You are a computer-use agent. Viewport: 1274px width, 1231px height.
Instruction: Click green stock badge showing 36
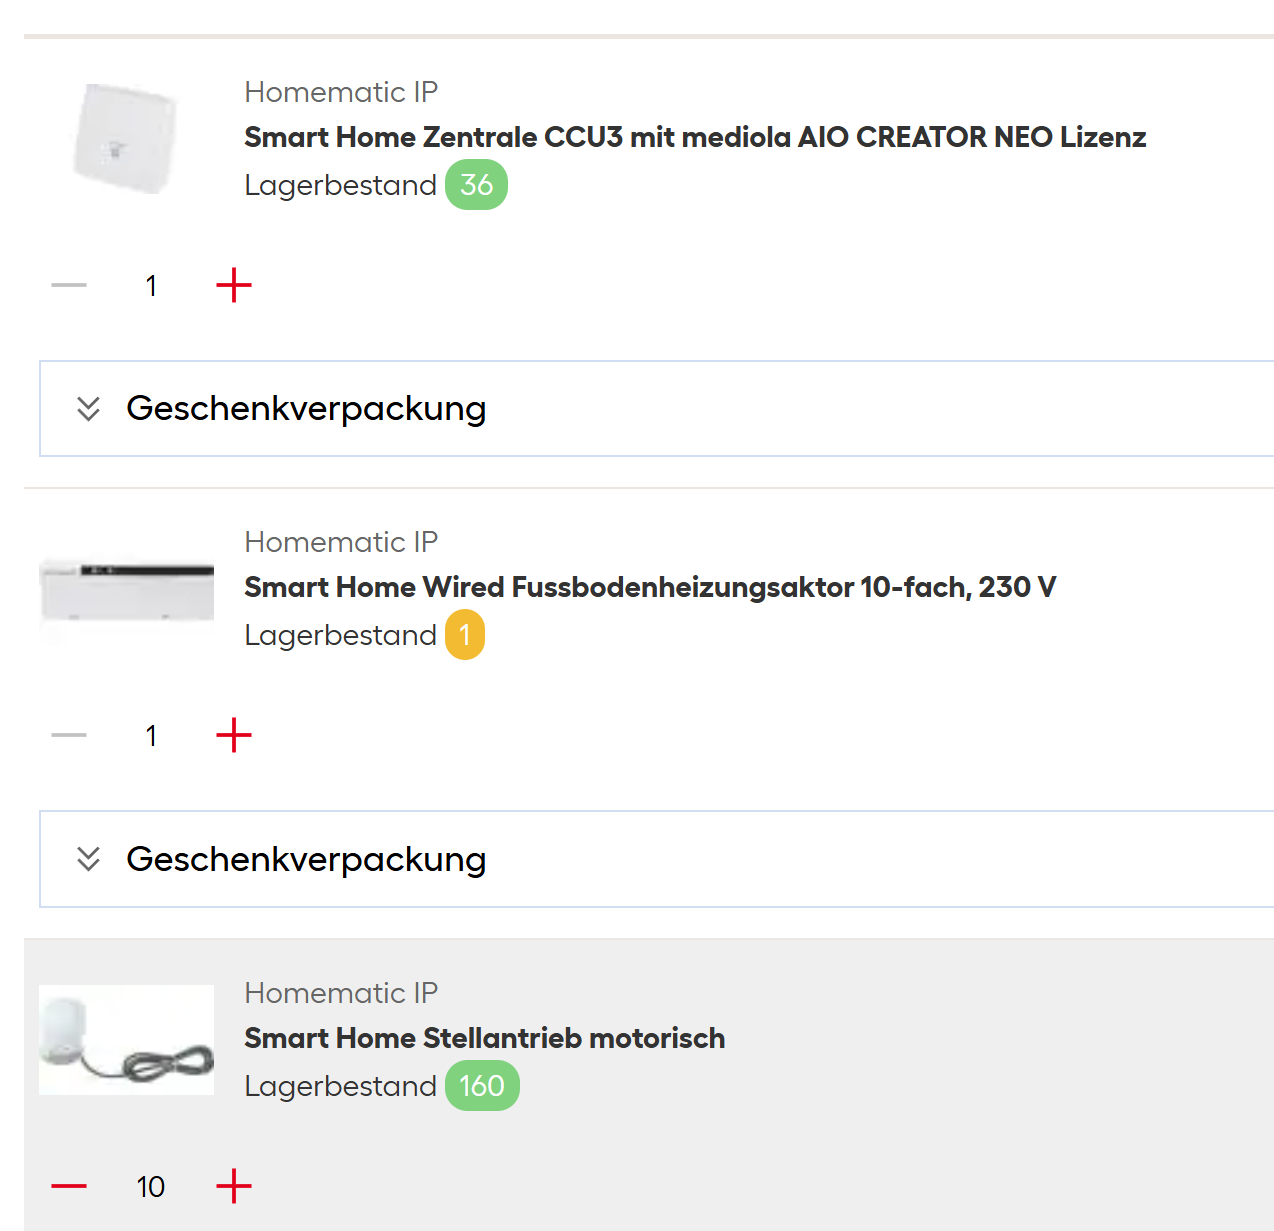(476, 185)
